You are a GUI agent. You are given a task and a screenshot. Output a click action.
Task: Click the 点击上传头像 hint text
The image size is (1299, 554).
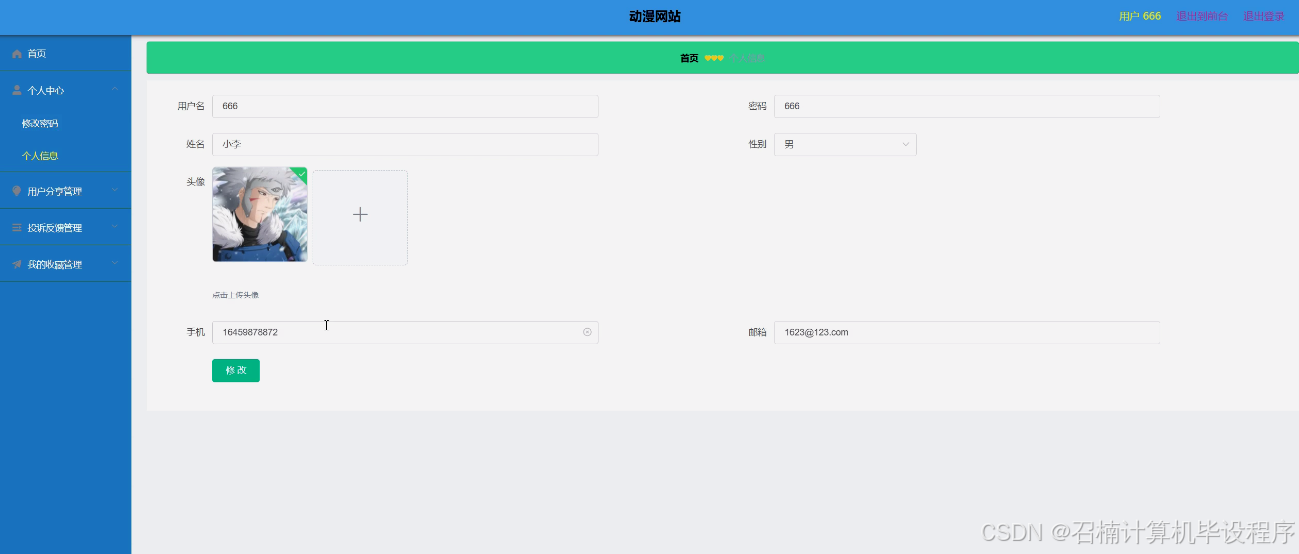tap(235, 295)
